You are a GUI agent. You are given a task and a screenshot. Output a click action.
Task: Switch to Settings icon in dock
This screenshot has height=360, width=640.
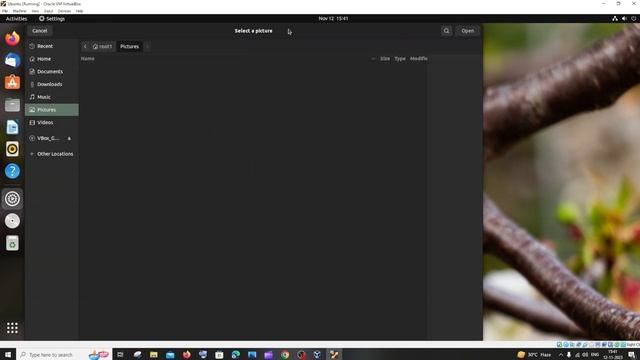(12, 199)
